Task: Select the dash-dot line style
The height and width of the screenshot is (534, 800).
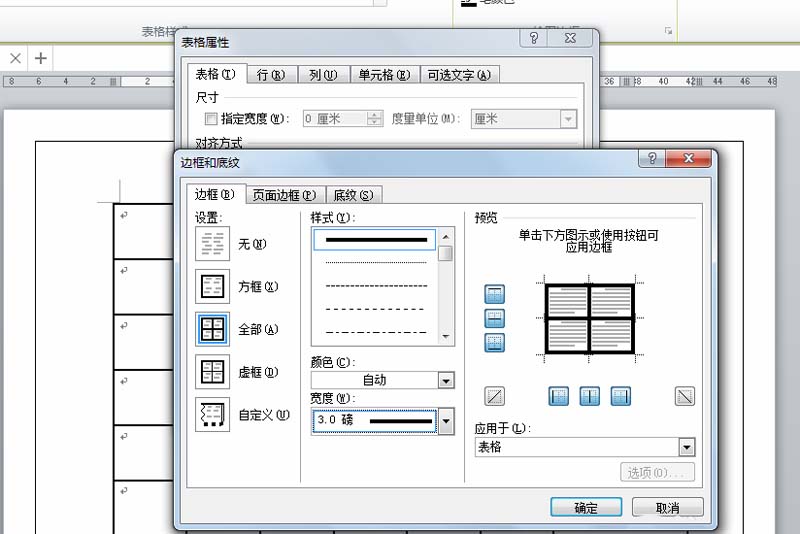Action: point(375,332)
